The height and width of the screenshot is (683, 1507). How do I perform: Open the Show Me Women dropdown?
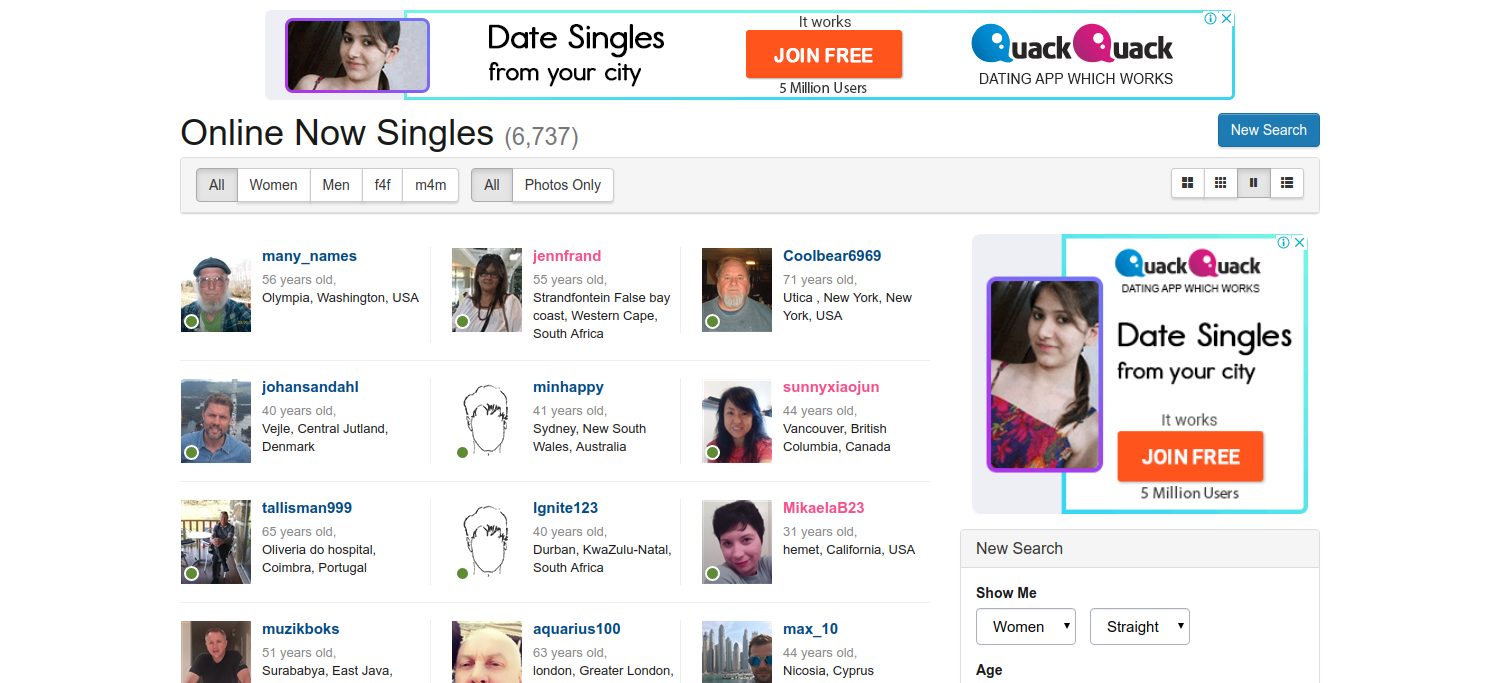click(1026, 627)
